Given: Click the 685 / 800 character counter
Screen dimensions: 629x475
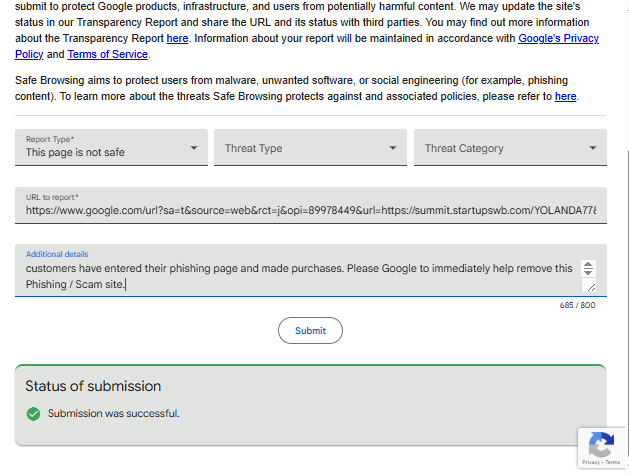Looking at the screenshot, I should [578, 305].
